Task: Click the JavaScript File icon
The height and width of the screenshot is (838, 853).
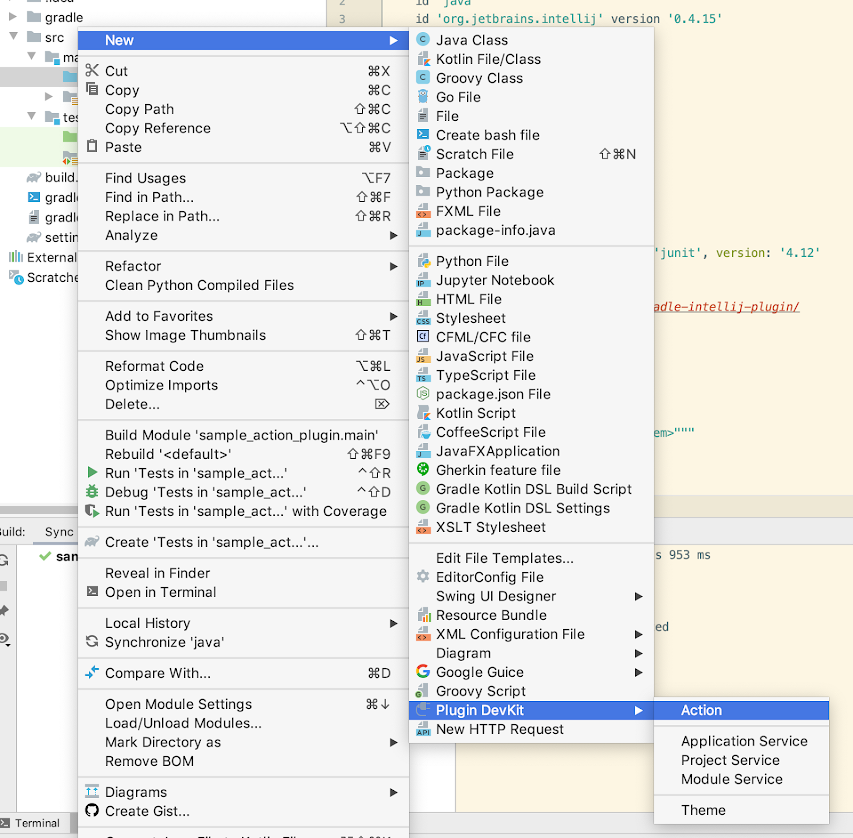Action: point(423,356)
